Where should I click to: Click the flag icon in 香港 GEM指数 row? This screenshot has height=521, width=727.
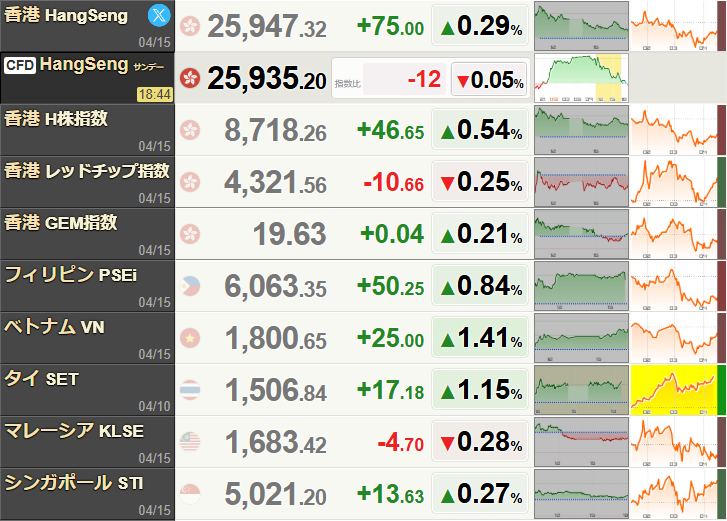click(x=190, y=234)
